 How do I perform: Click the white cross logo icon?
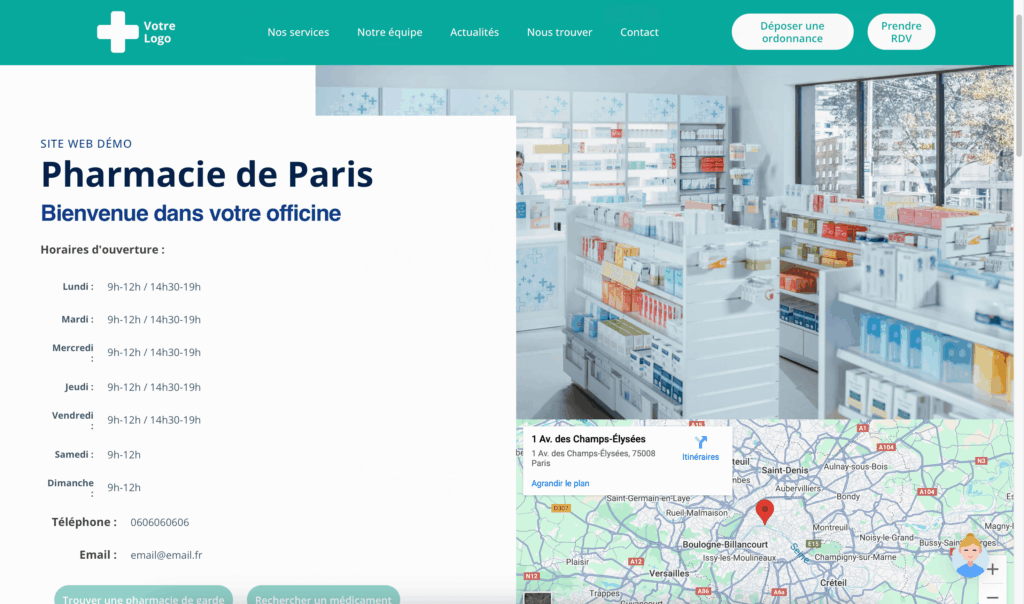(118, 32)
